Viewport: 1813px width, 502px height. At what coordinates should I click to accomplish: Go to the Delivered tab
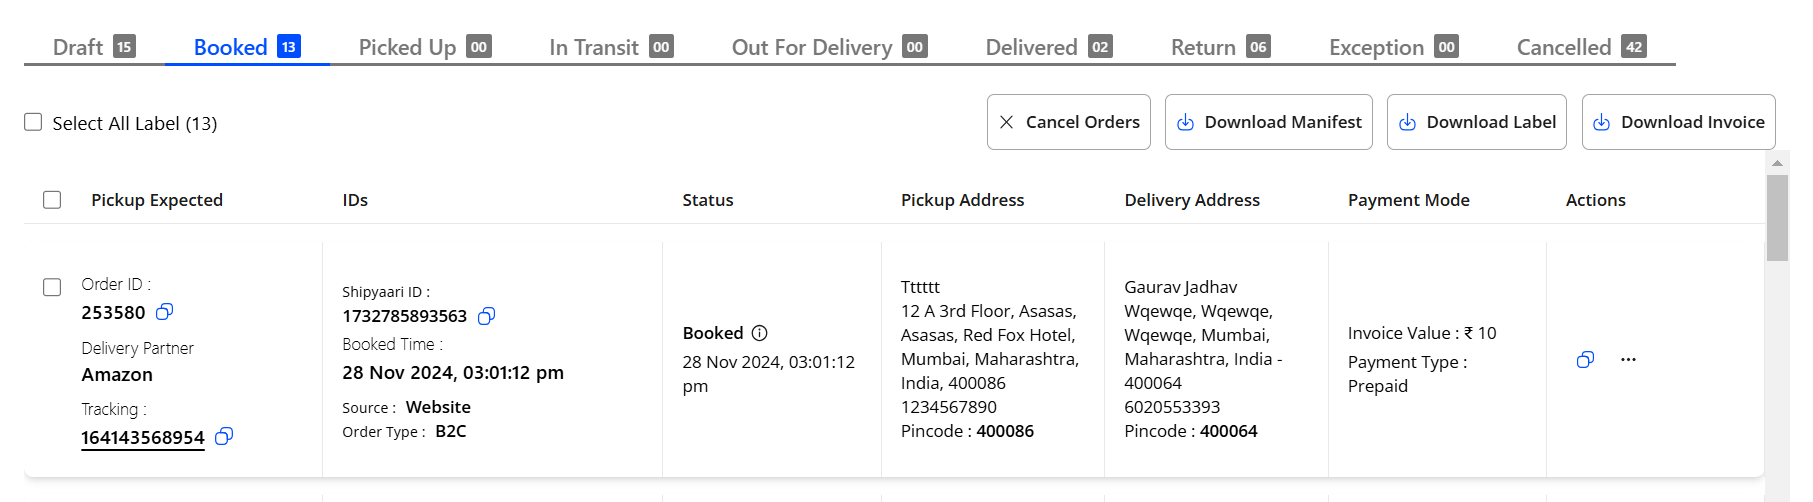(1049, 47)
